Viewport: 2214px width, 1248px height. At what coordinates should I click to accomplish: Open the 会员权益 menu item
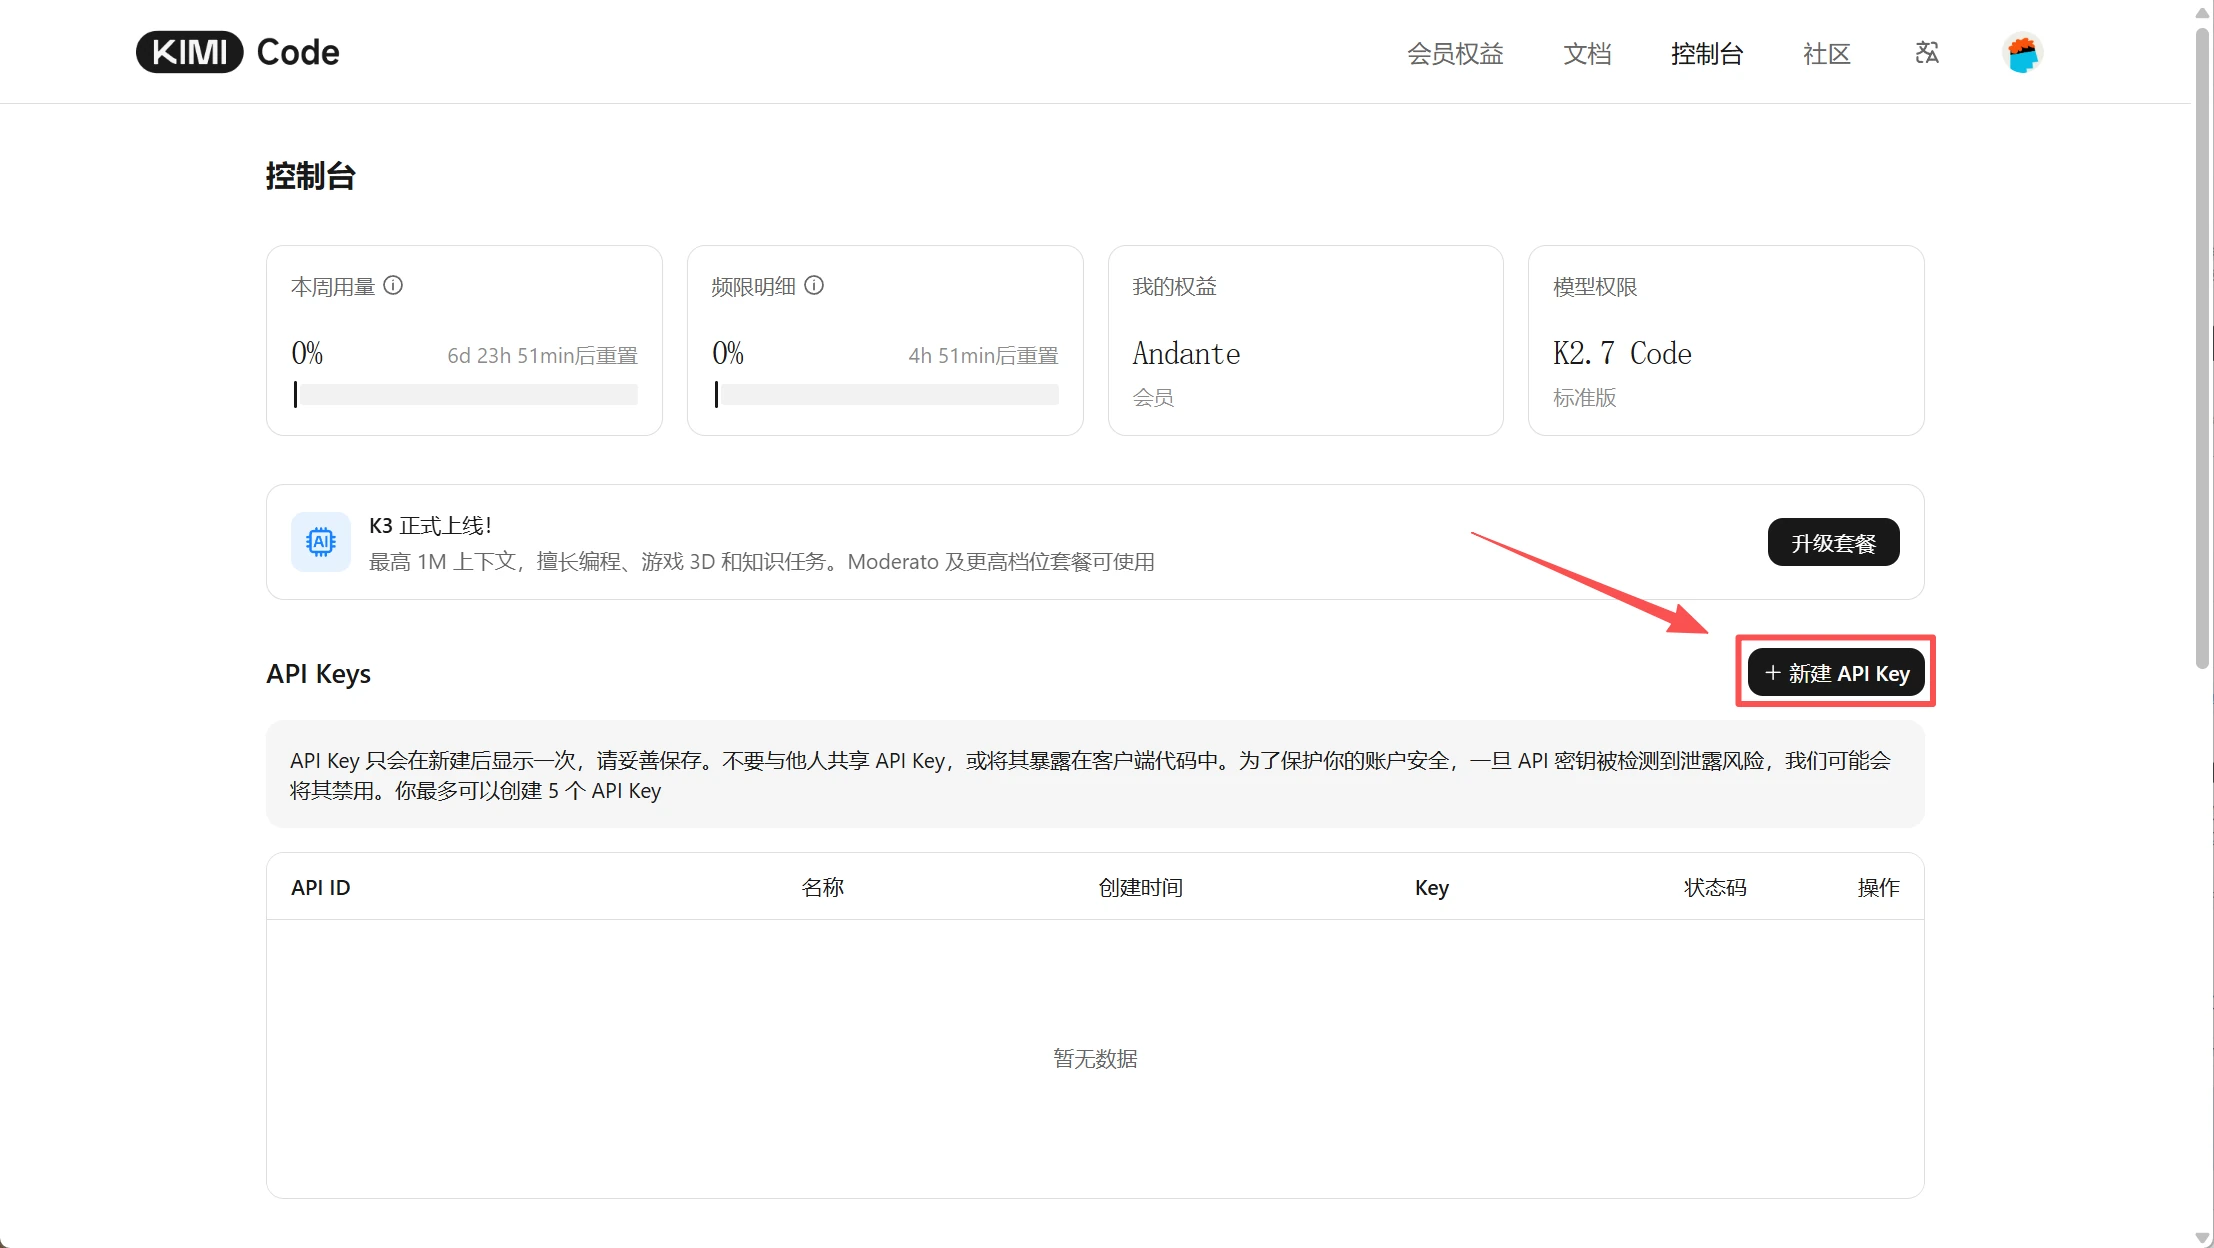[1455, 54]
